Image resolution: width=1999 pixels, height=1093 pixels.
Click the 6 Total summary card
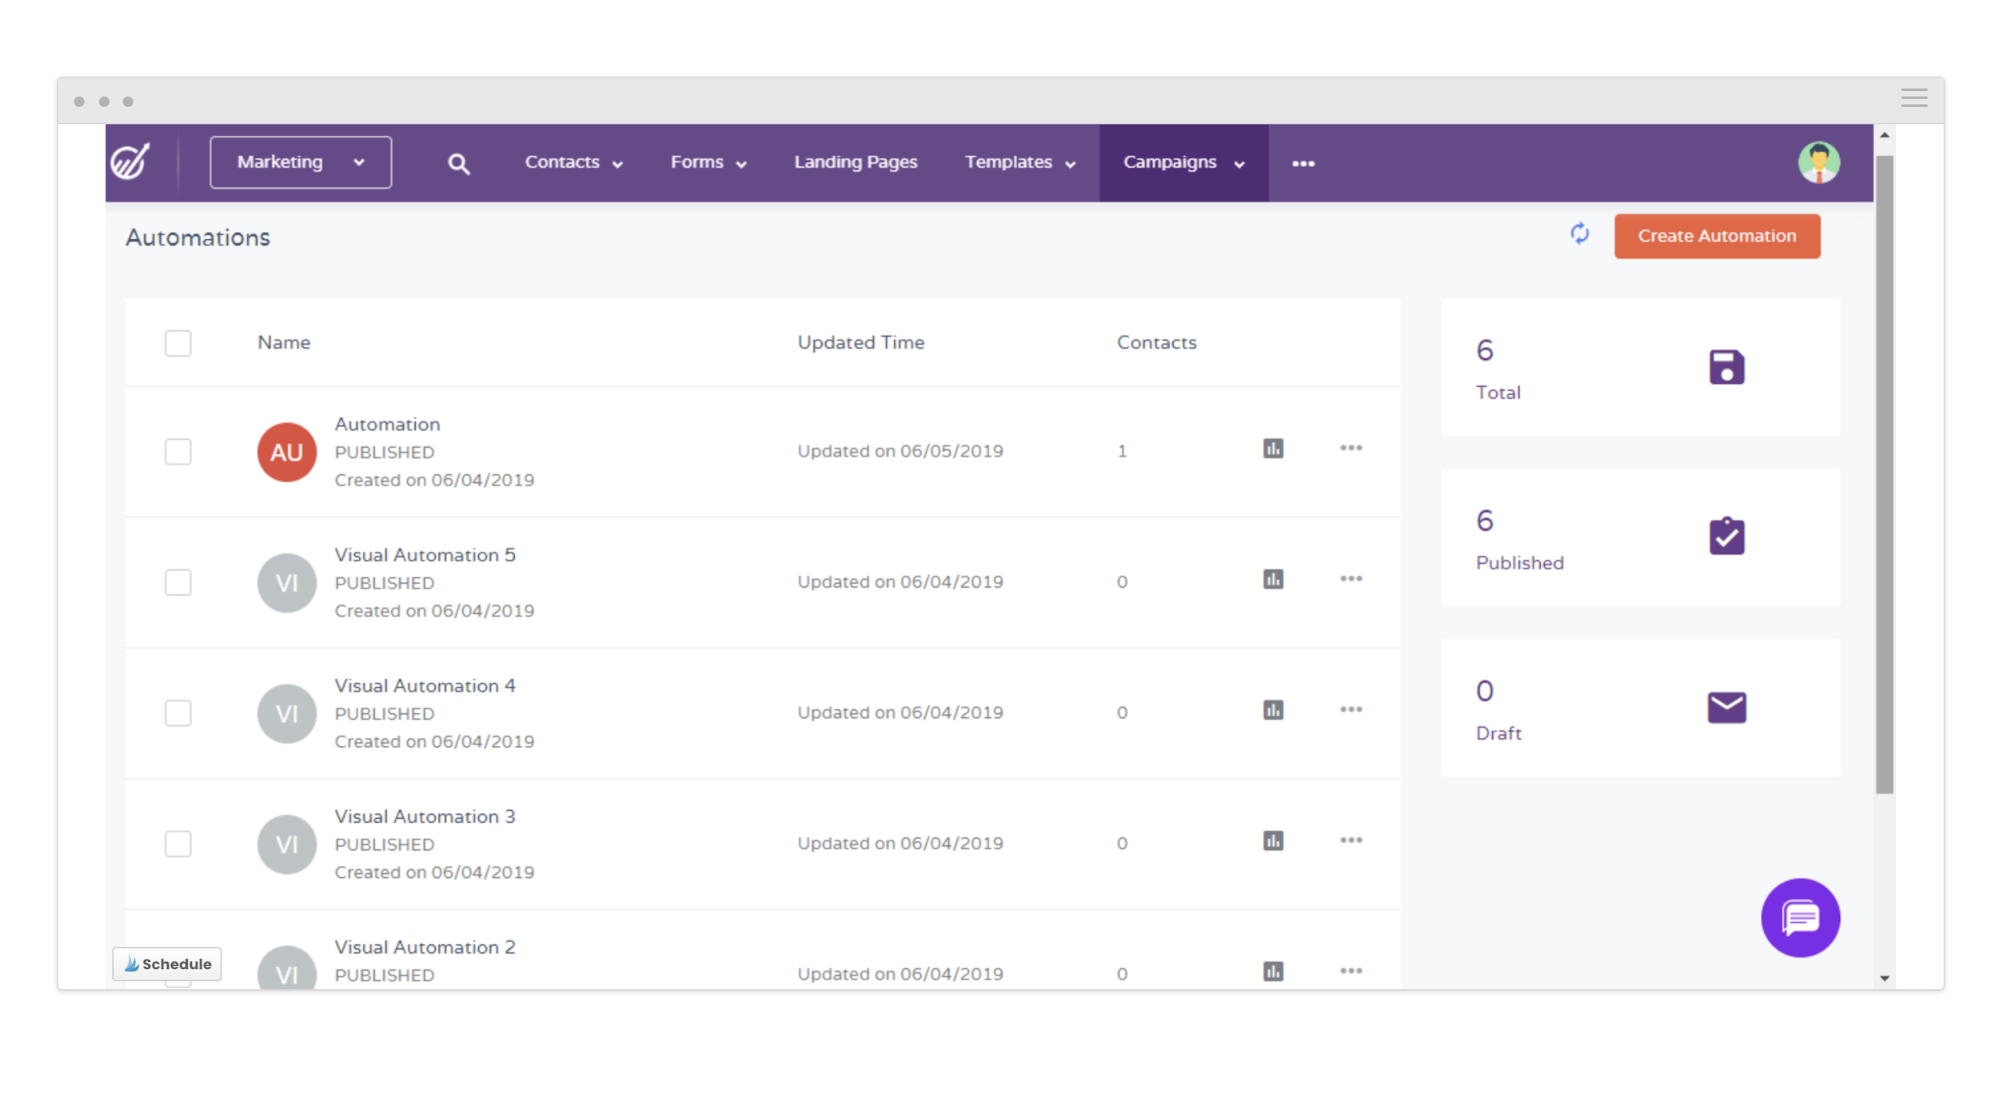pos(1640,367)
